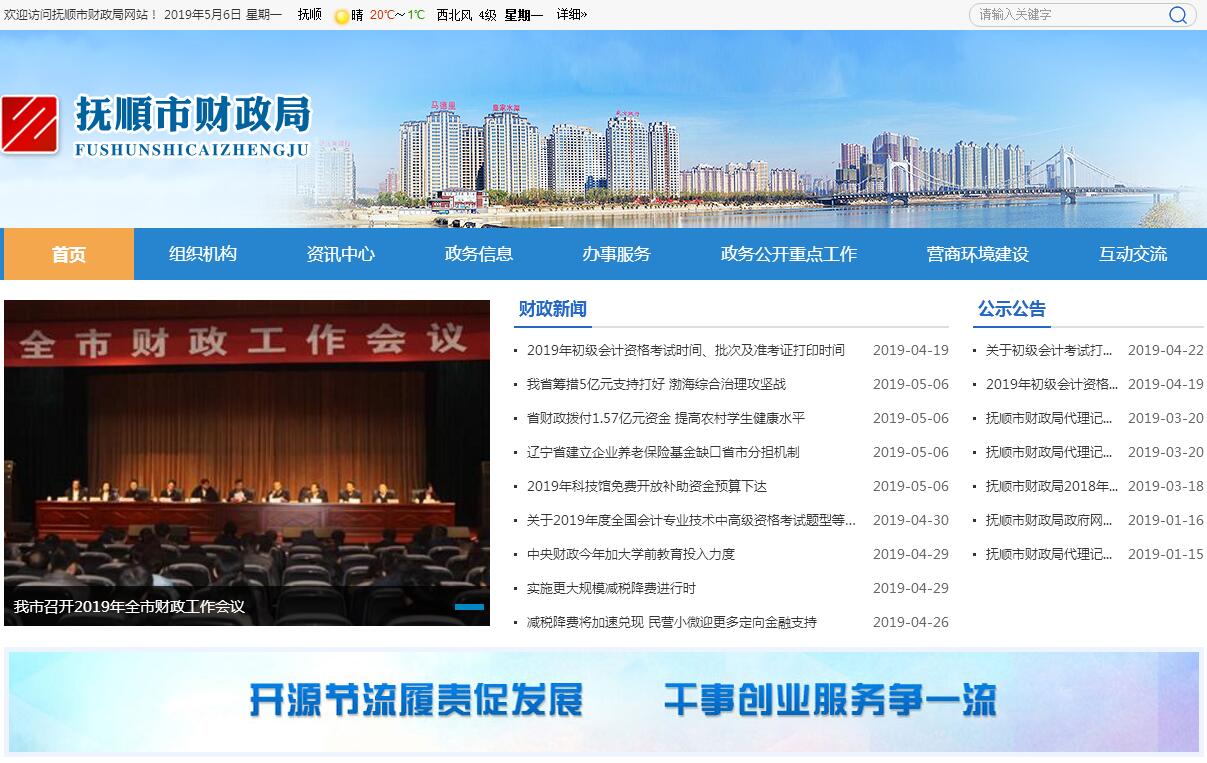1207x763 pixels.
Task: Type in the keyword search field
Action: (x=1066, y=15)
